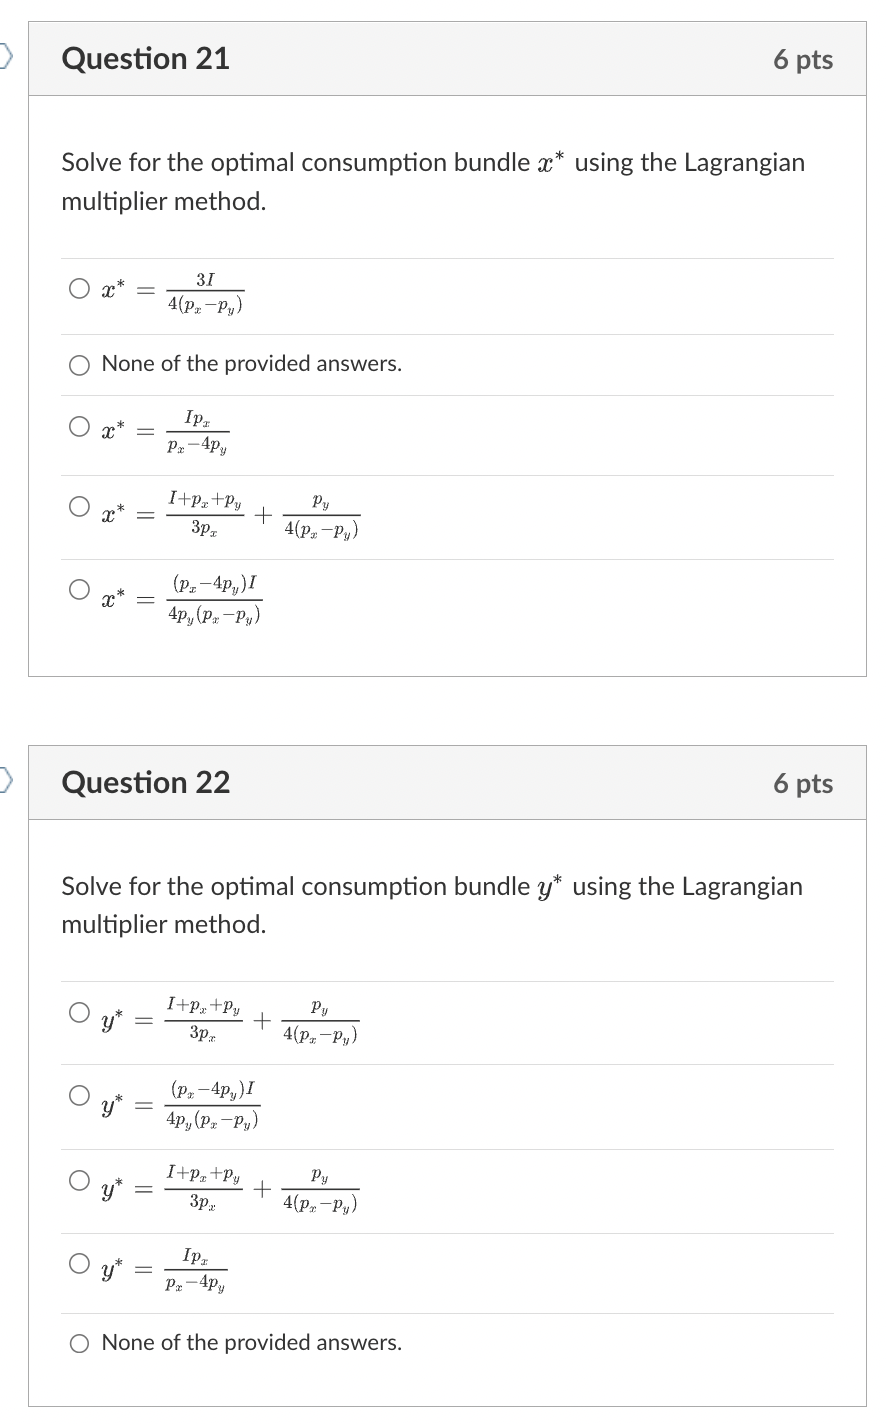
Task: Select the x* = (px−4py)I/4py(px−py) option
Action: tap(78, 590)
